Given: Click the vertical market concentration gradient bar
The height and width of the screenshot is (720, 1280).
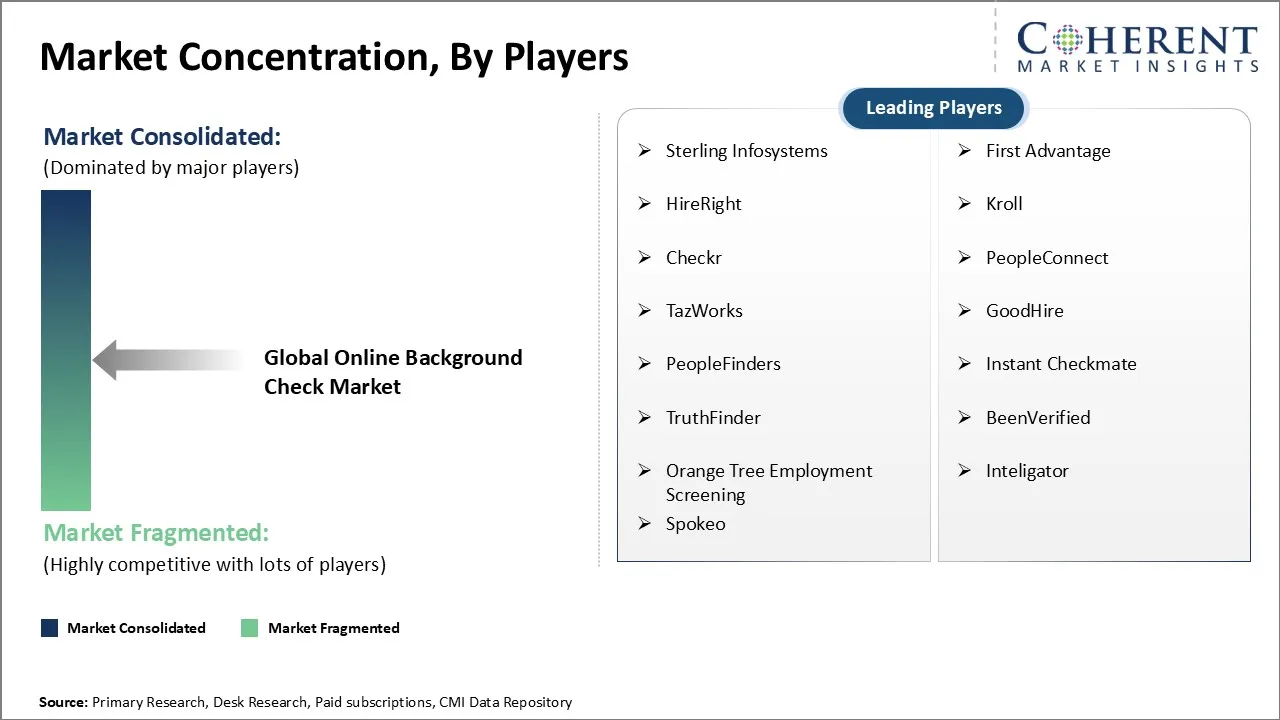Looking at the screenshot, I should (66, 350).
